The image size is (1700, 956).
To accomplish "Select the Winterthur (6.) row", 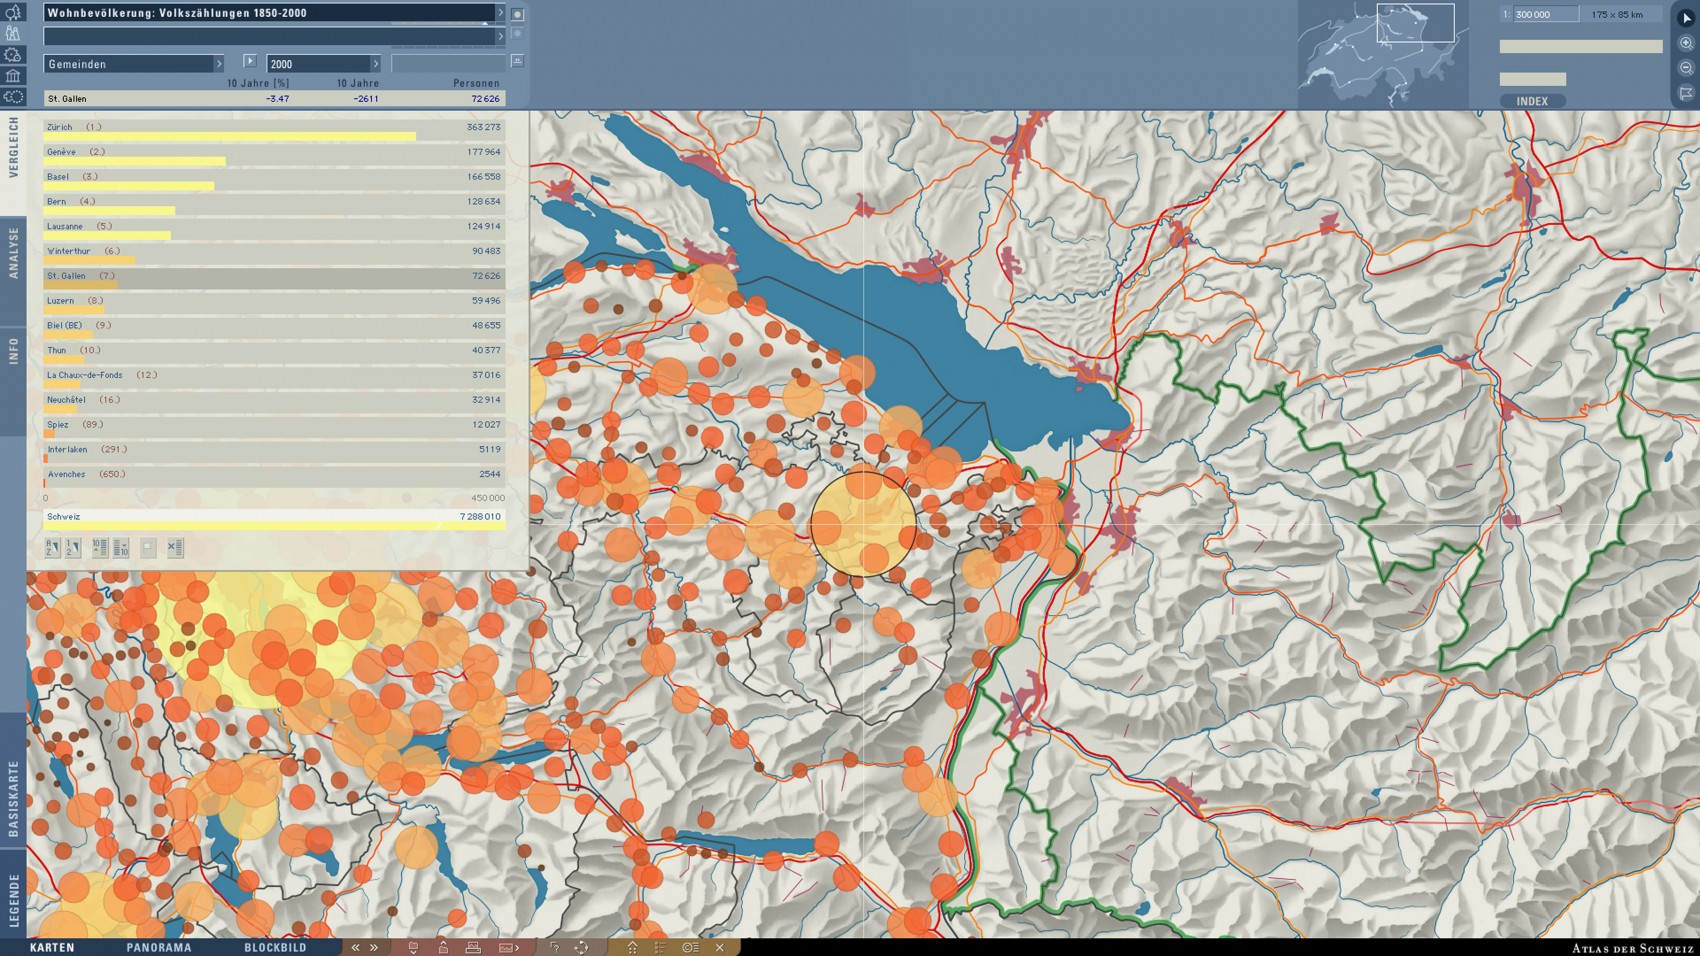I will pos(274,254).
